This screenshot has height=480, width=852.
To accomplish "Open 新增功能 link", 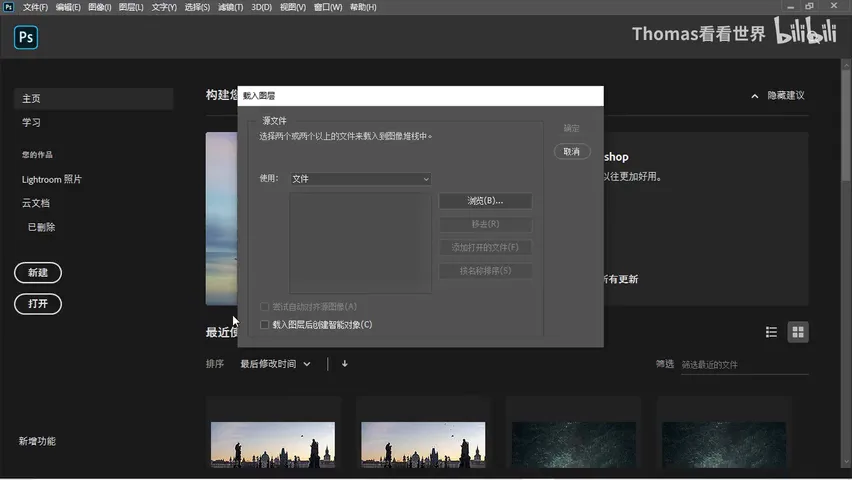I will click(x=37, y=441).
